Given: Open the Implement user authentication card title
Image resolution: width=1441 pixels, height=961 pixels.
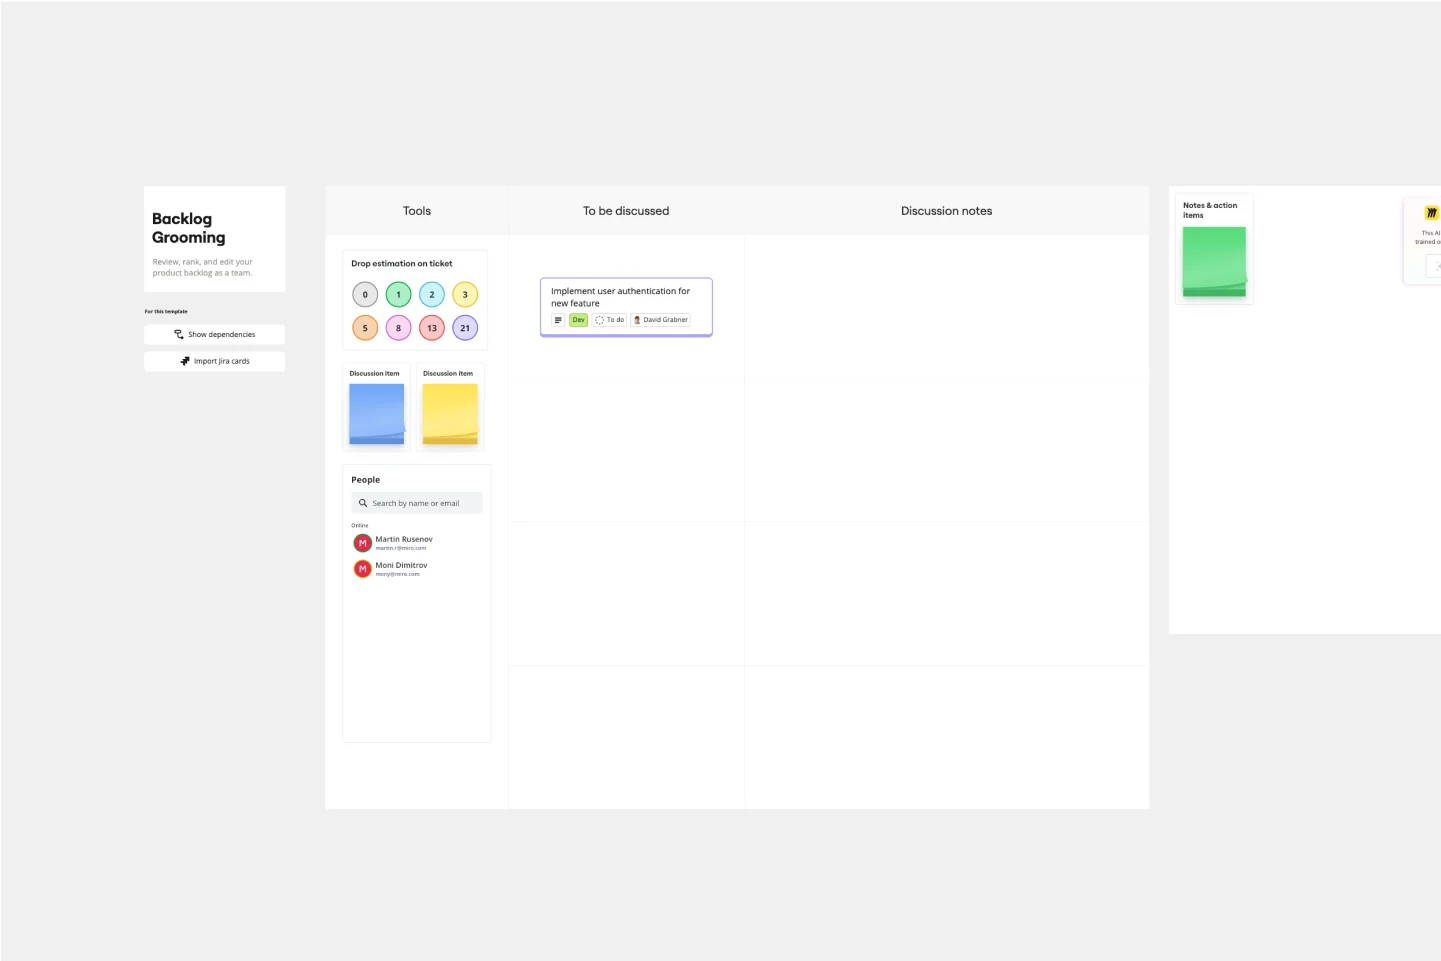Looking at the screenshot, I should [x=620, y=297].
